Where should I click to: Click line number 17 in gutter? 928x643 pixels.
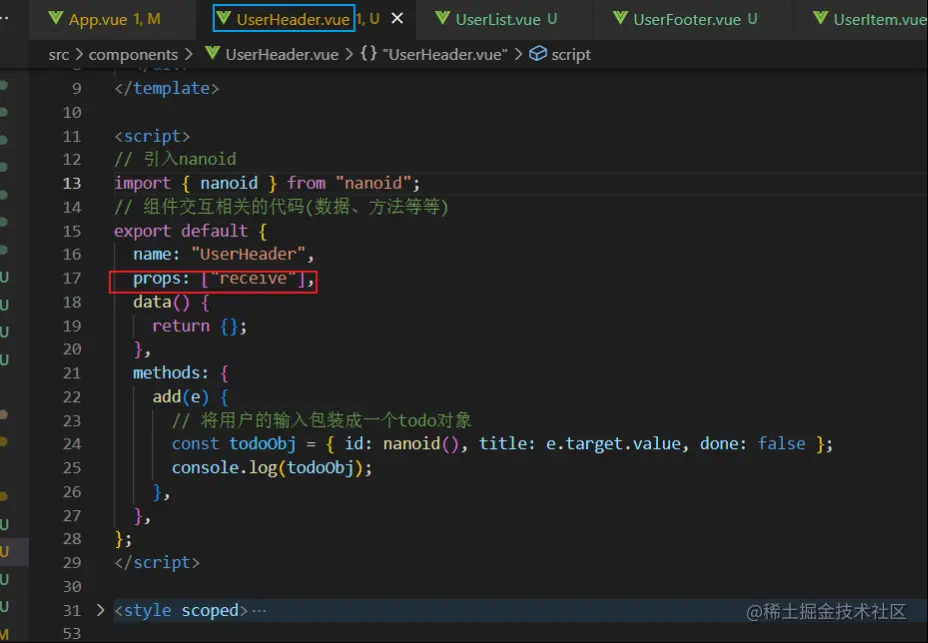[72, 278]
